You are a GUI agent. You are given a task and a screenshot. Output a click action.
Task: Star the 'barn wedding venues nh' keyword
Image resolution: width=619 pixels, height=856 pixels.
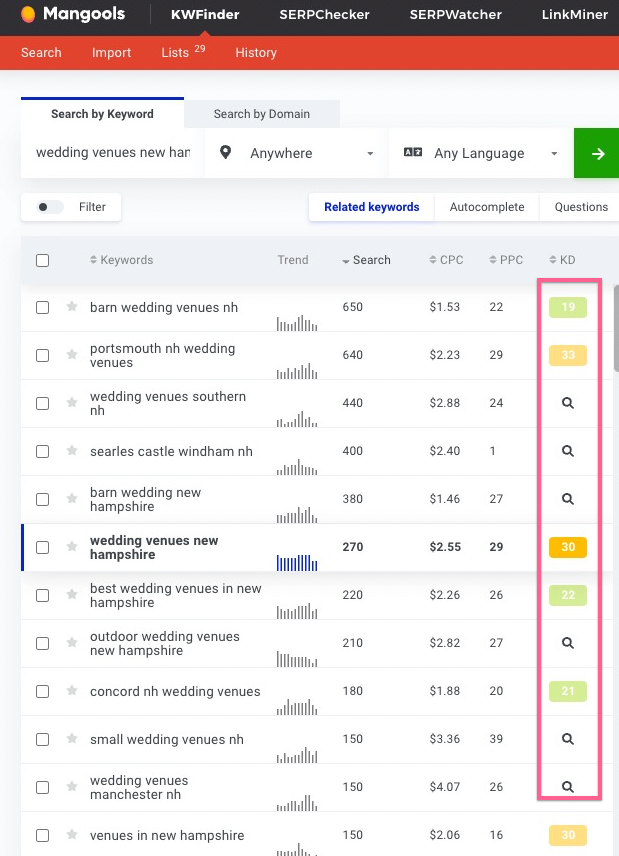(72, 307)
